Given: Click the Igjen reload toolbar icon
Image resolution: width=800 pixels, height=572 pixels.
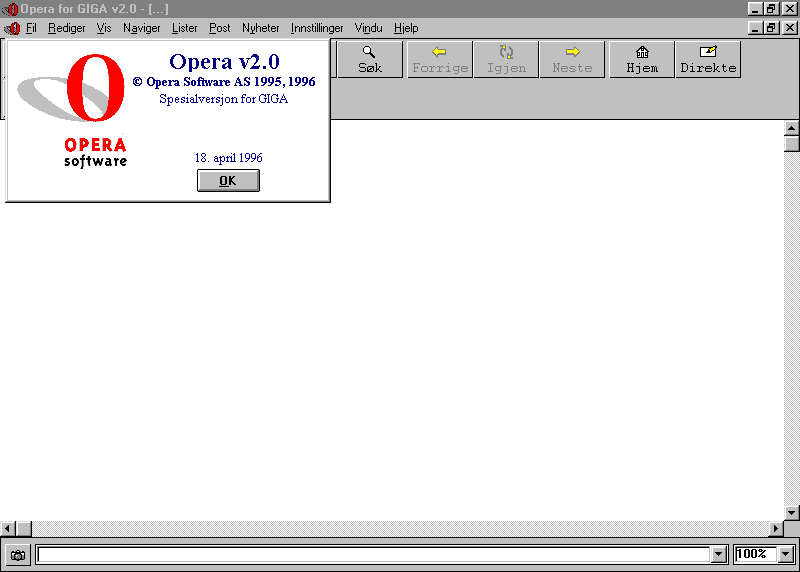Looking at the screenshot, I should [506, 60].
